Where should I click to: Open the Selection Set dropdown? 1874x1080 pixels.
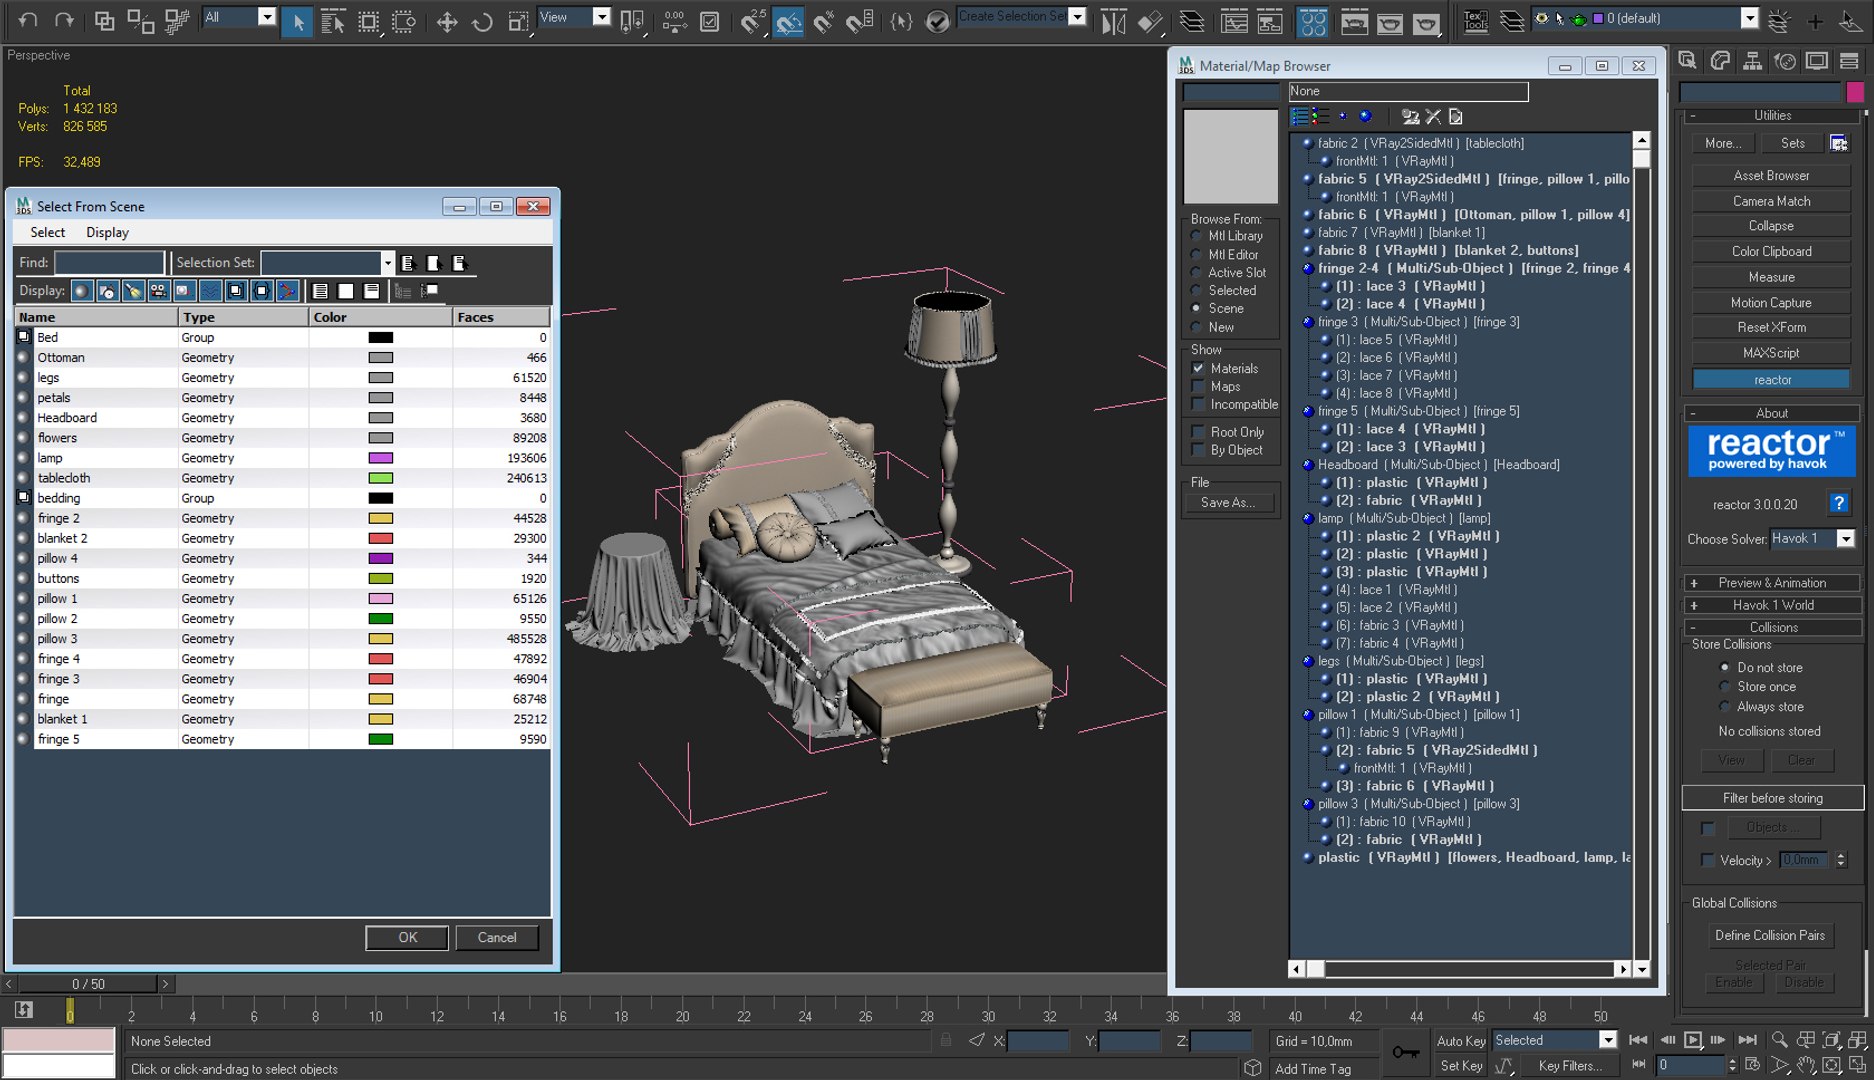click(387, 263)
